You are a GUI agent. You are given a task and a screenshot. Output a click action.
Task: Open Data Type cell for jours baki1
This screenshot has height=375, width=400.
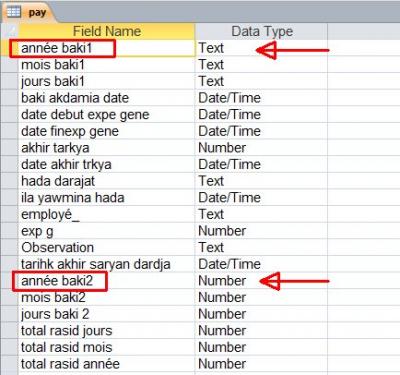click(261, 81)
